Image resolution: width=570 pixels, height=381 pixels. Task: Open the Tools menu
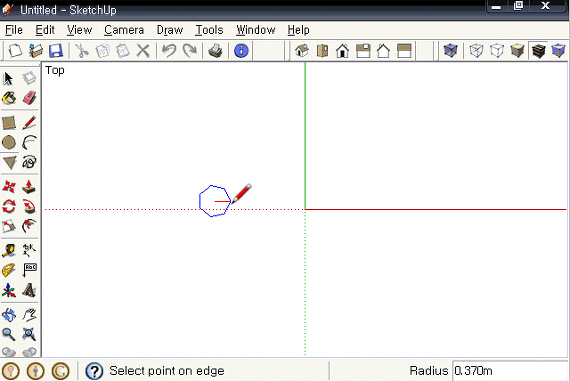209,30
